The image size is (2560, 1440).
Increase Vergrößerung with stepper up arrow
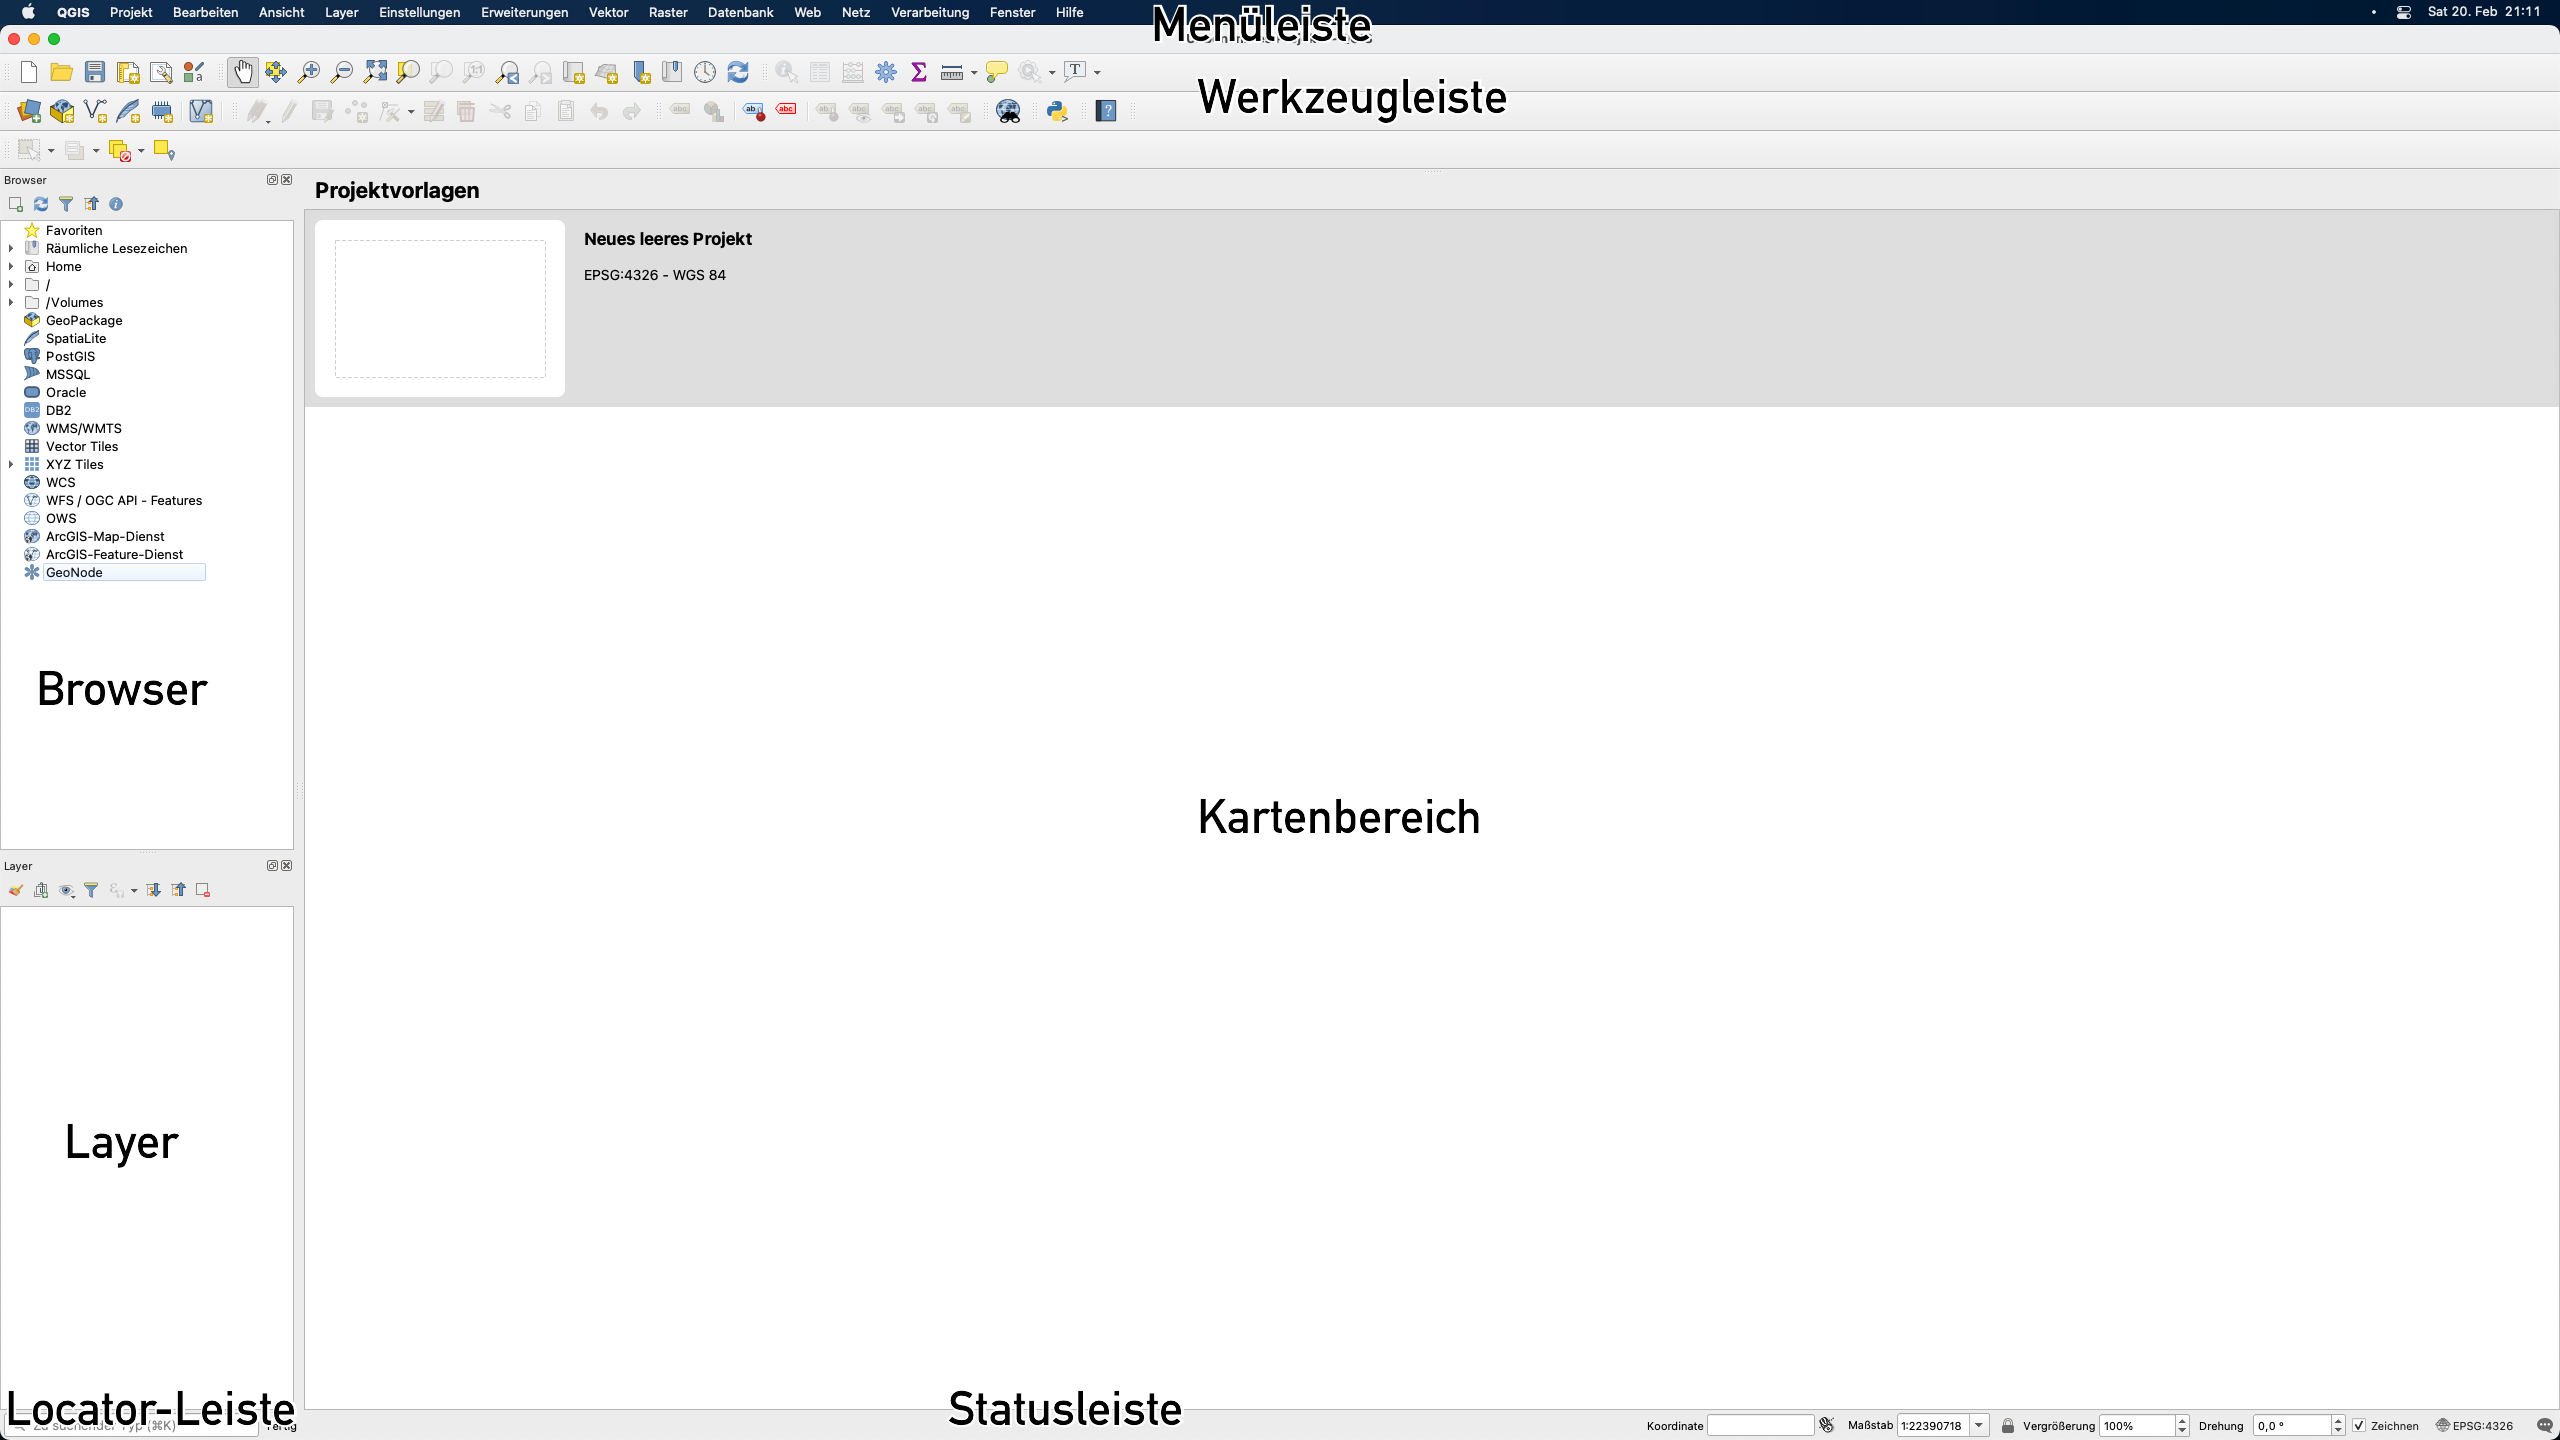tap(2182, 1421)
